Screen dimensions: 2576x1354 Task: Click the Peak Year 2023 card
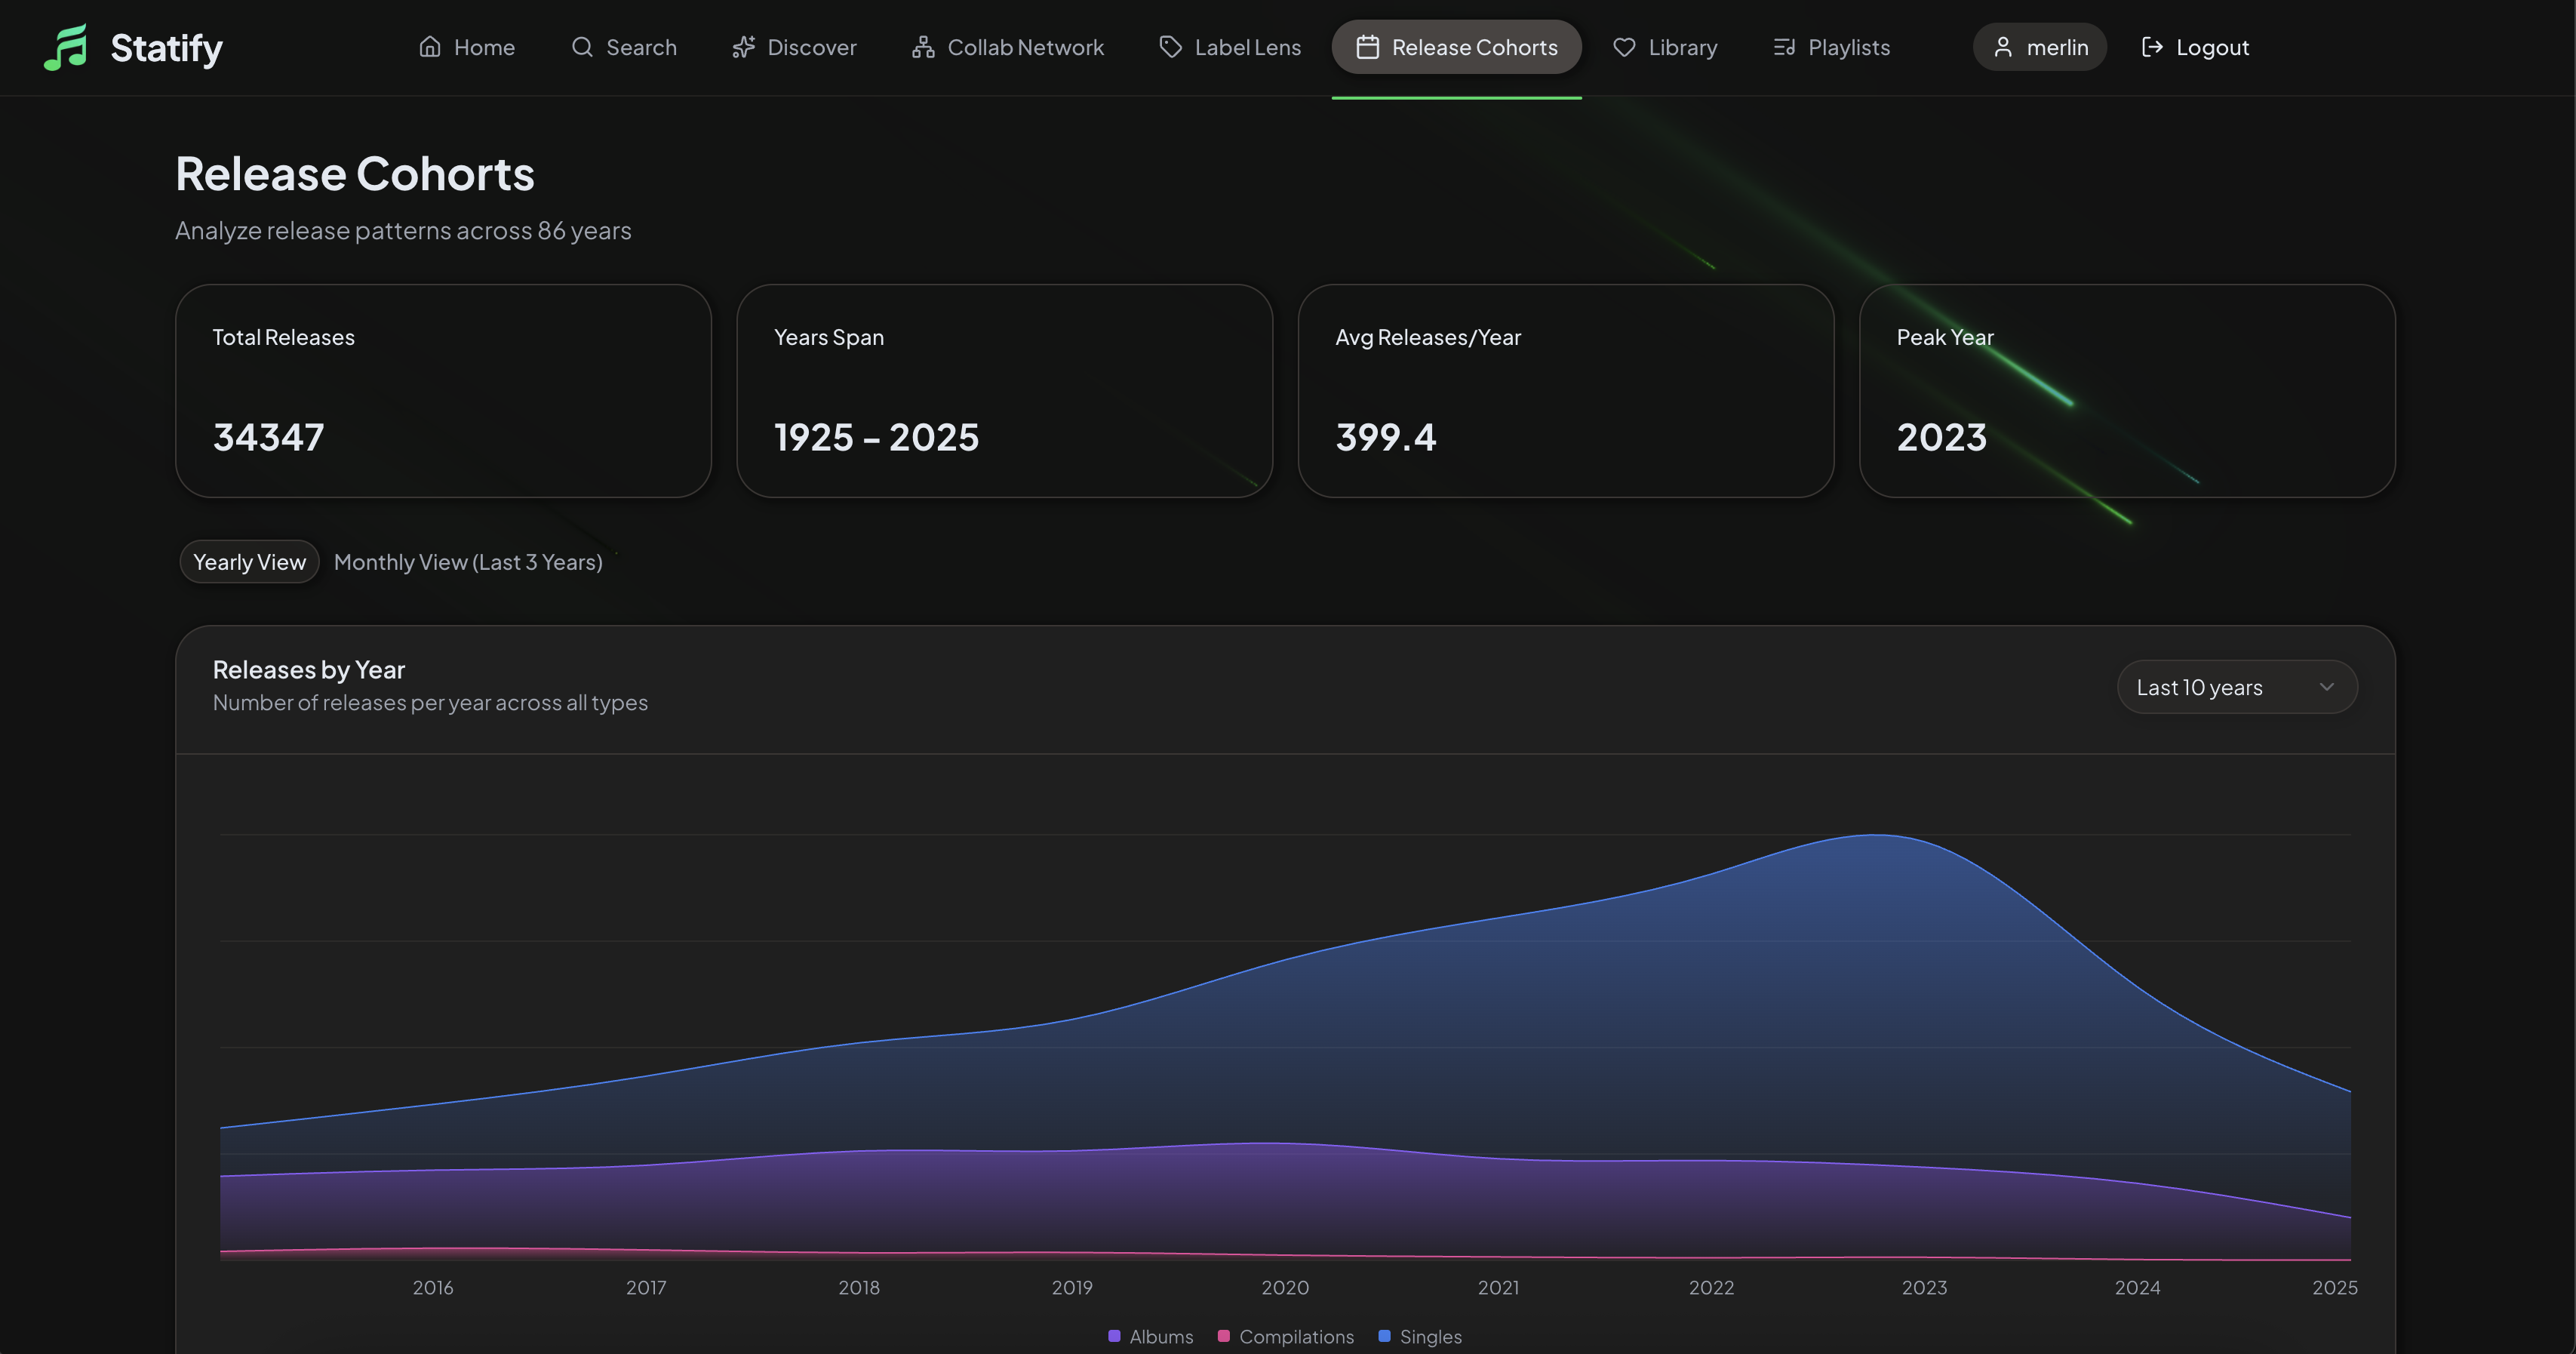(x=2126, y=391)
